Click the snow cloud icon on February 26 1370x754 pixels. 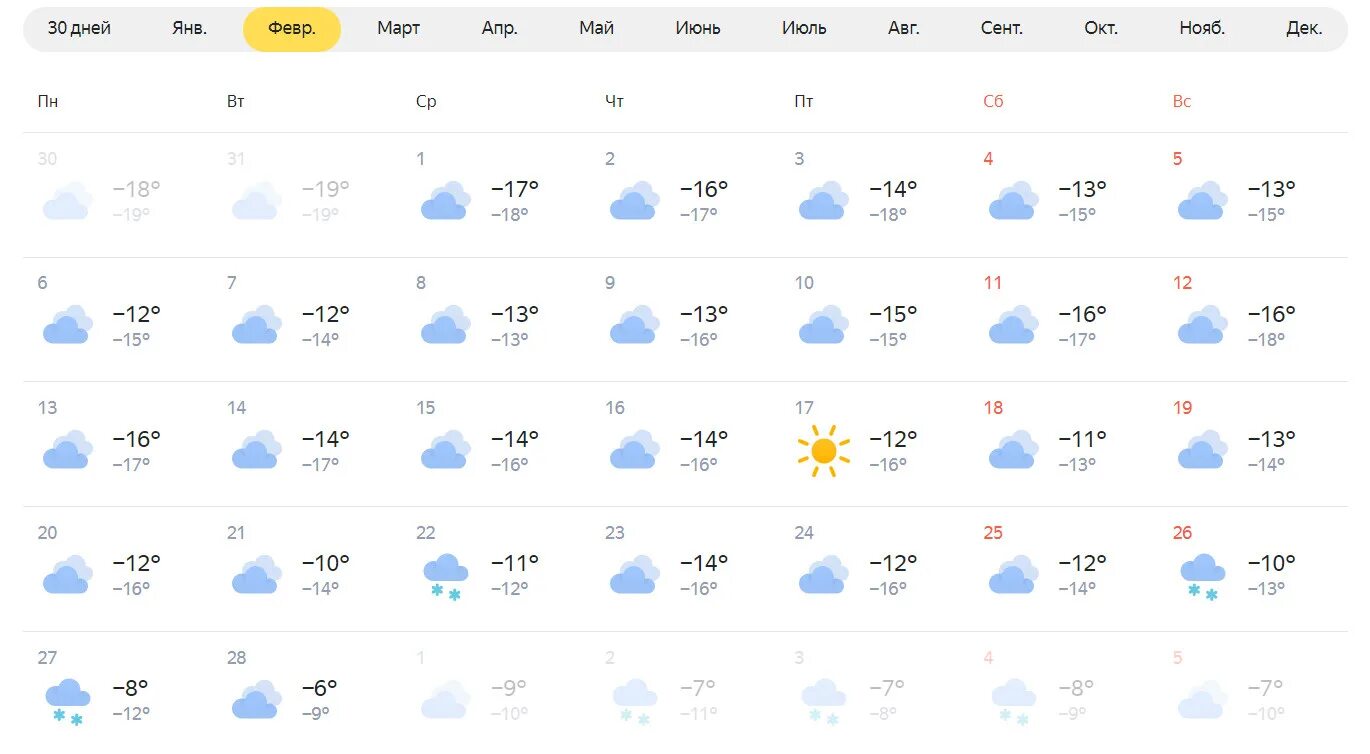[x=1203, y=577]
